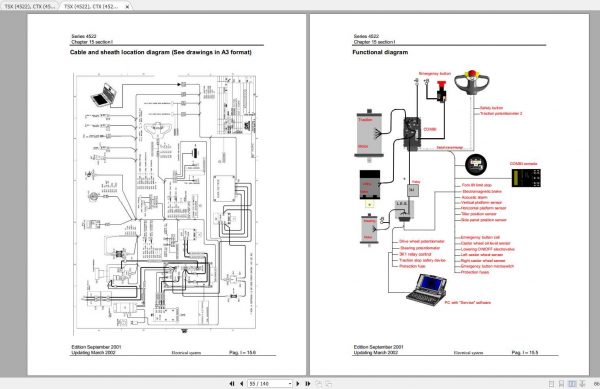Viewport: 600px width, 389px height.
Task: Close the active document tab
Action: tap(127, 7)
